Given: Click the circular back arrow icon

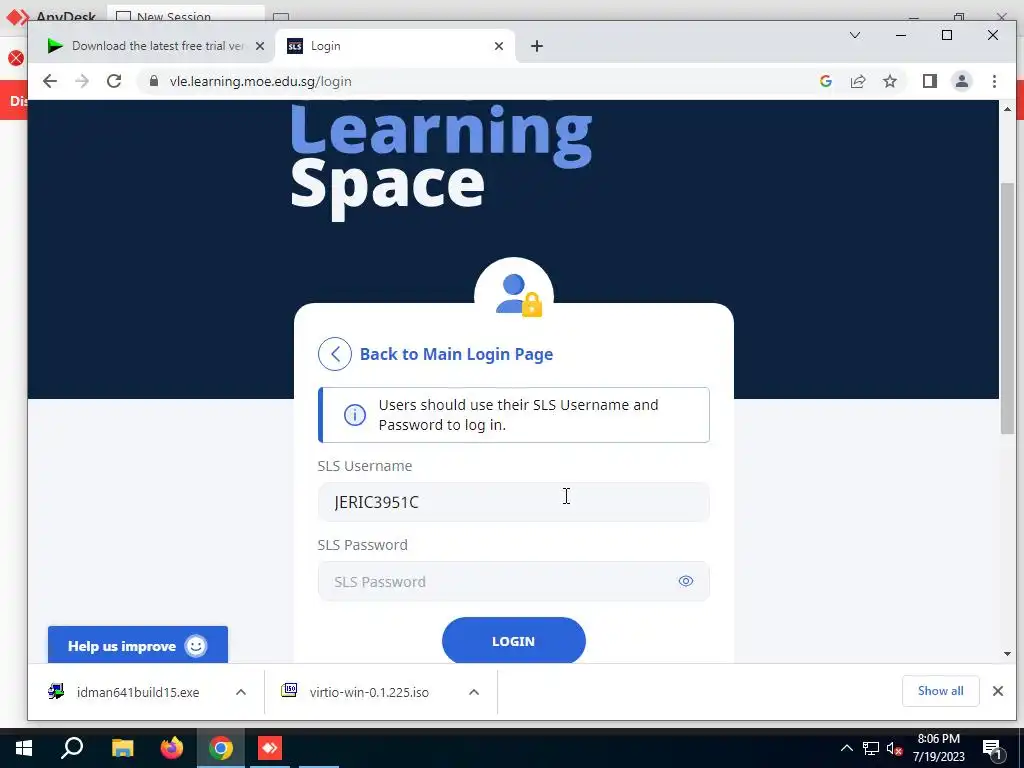Looking at the screenshot, I should 335,354.
